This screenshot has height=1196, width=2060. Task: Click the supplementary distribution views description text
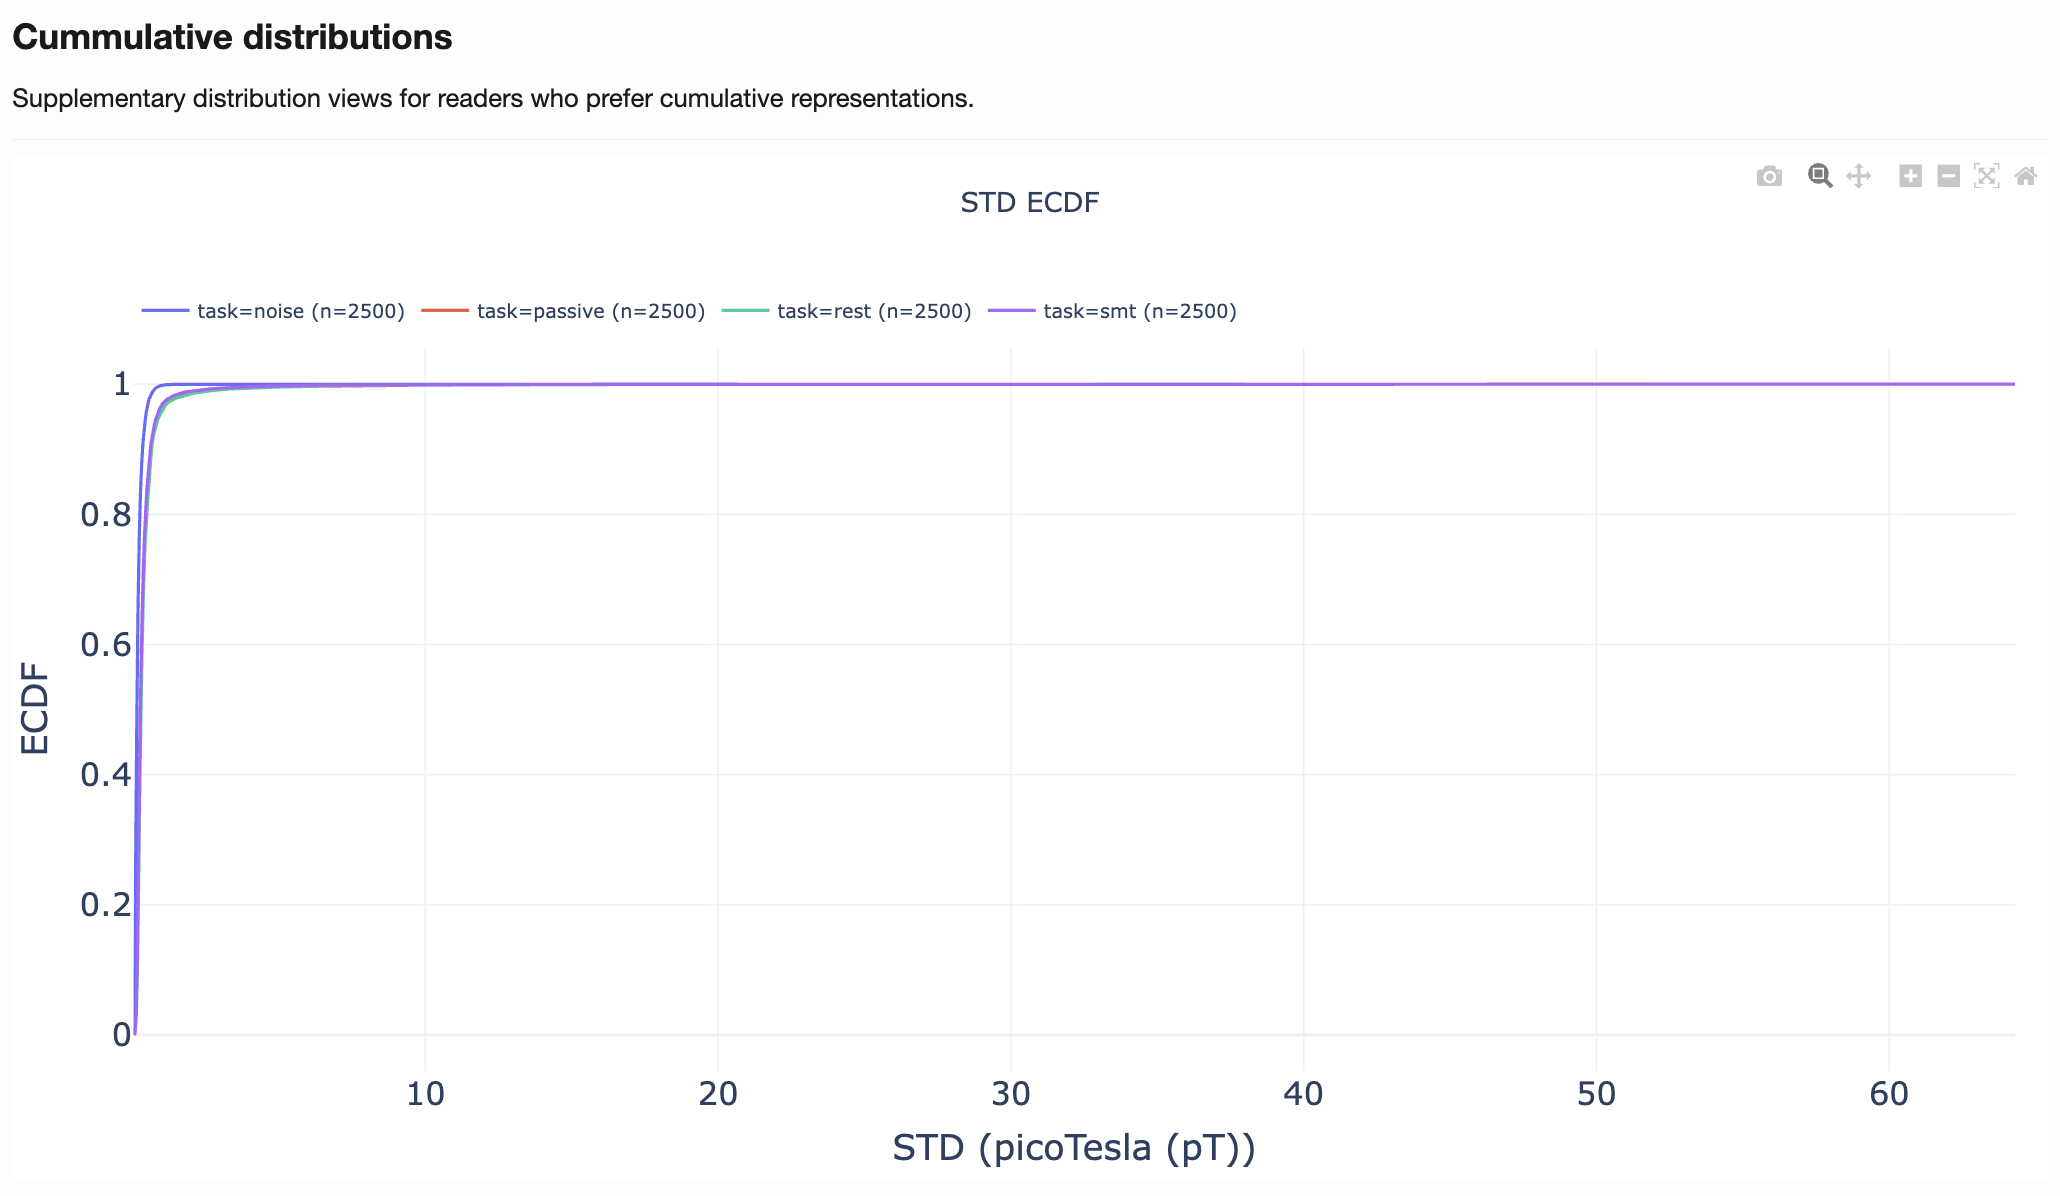click(x=492, y=98)
